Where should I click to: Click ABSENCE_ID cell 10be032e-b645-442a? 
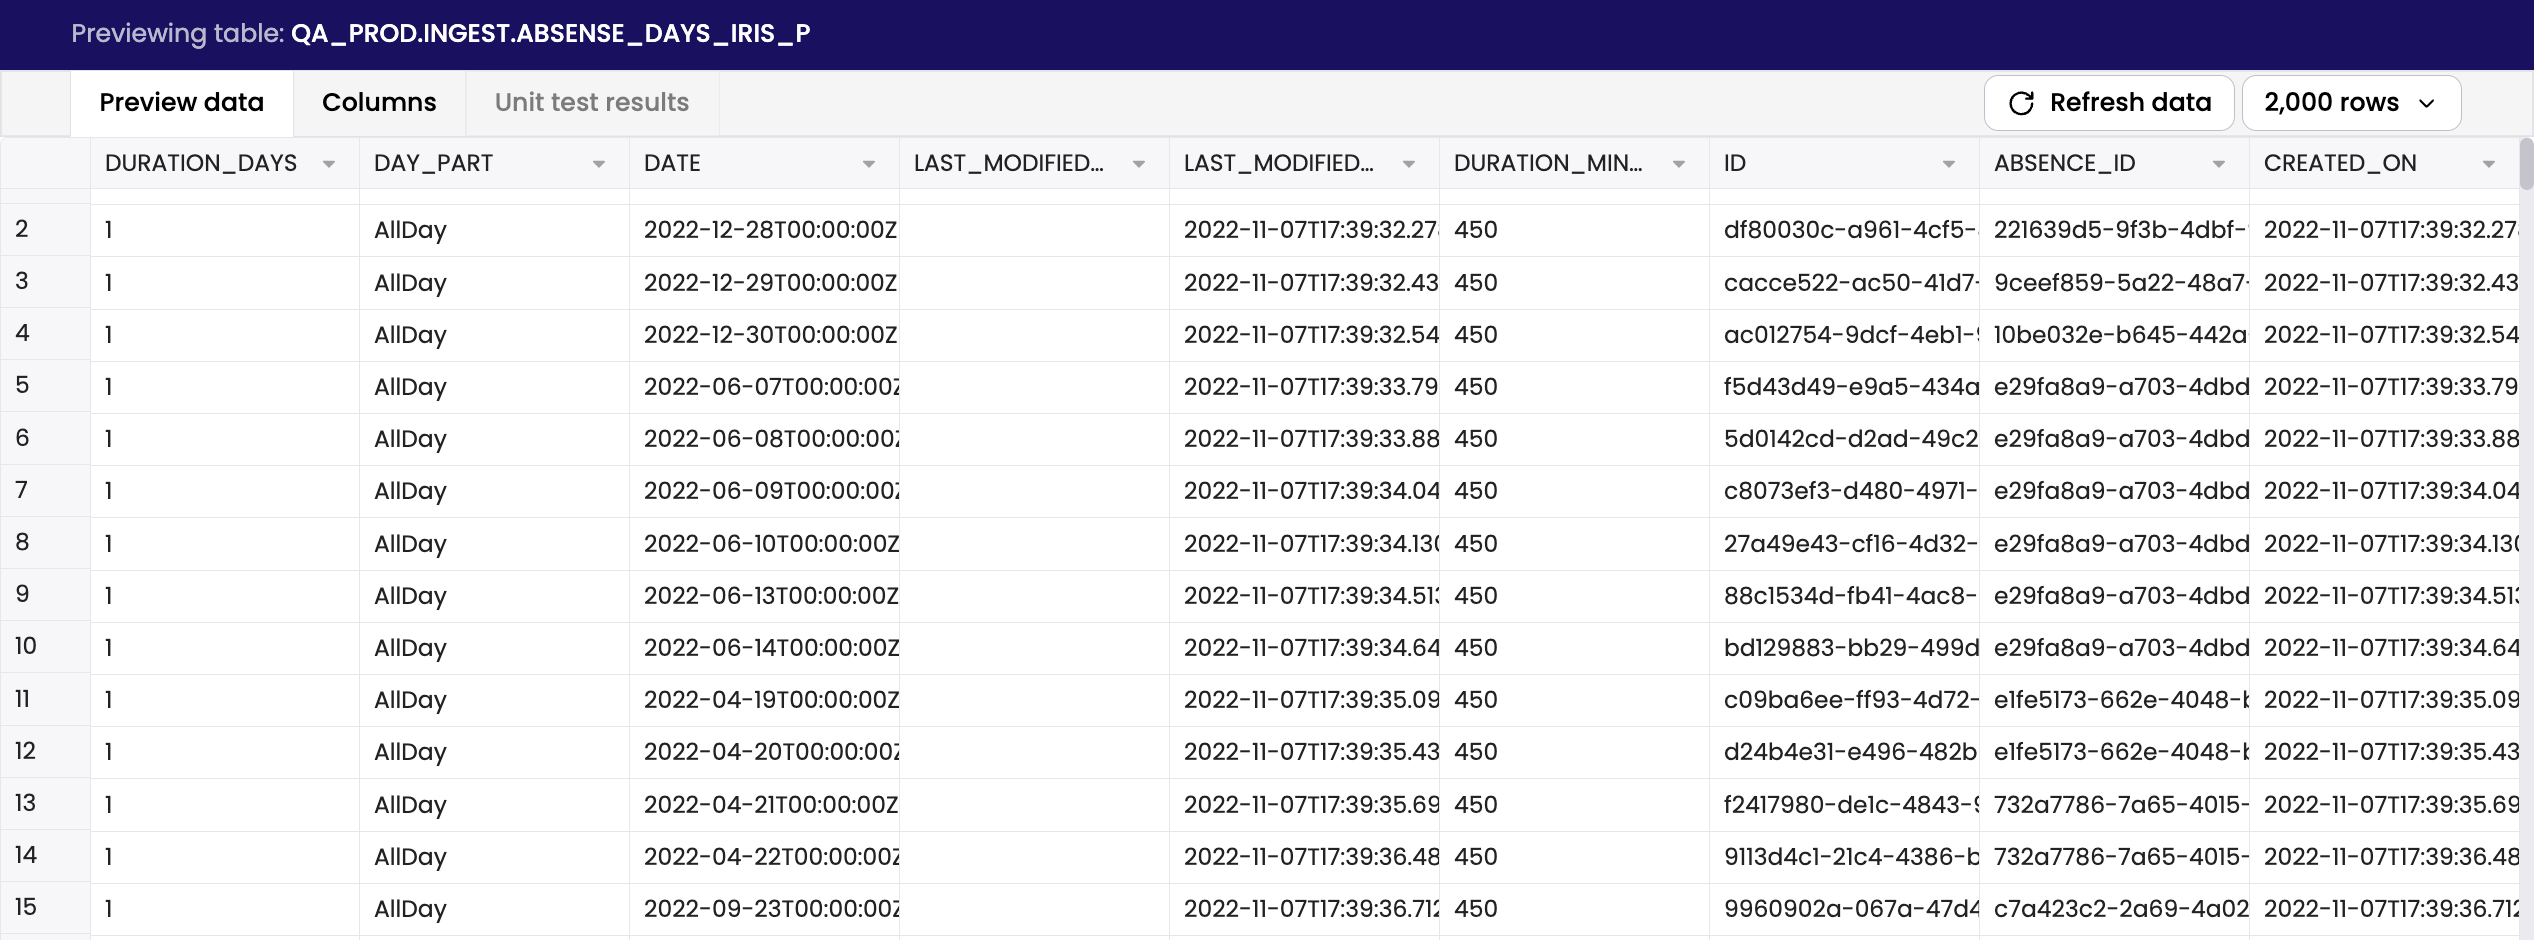click(2115, 335)
